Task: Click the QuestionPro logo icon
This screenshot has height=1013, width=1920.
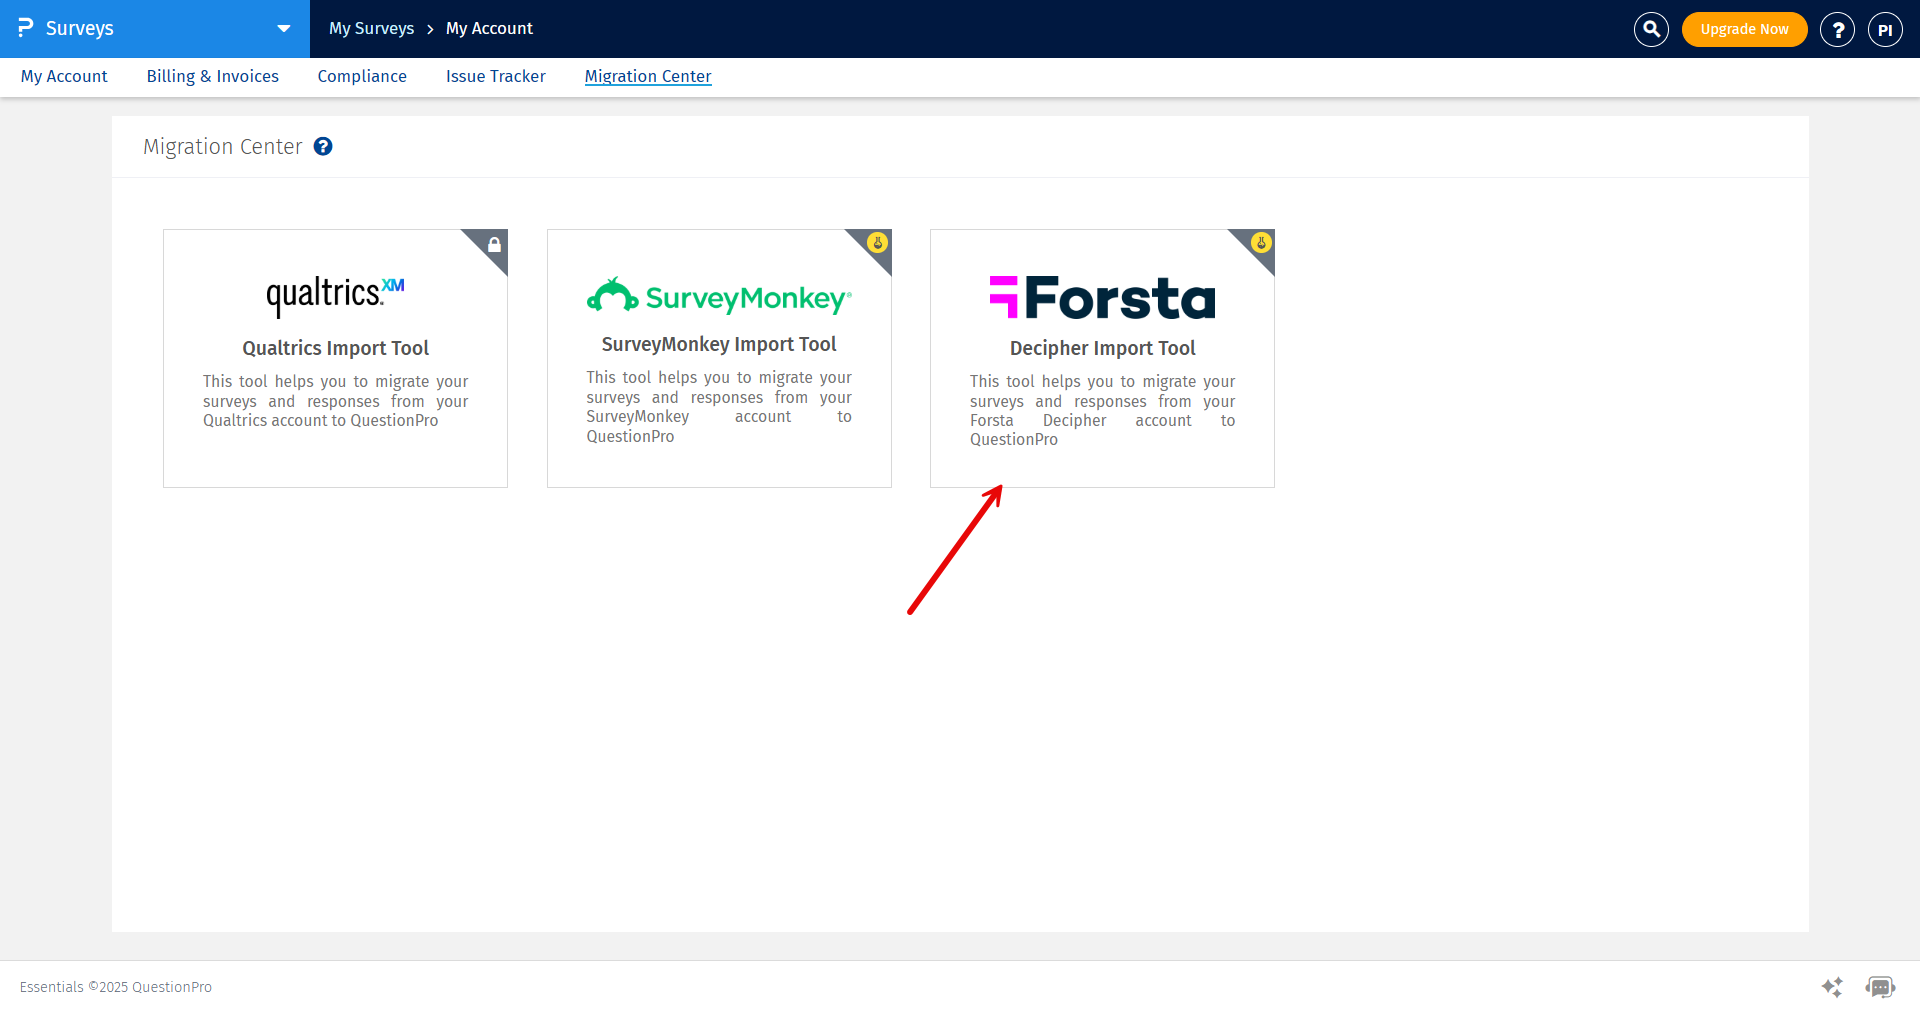Action: (26, 28)
